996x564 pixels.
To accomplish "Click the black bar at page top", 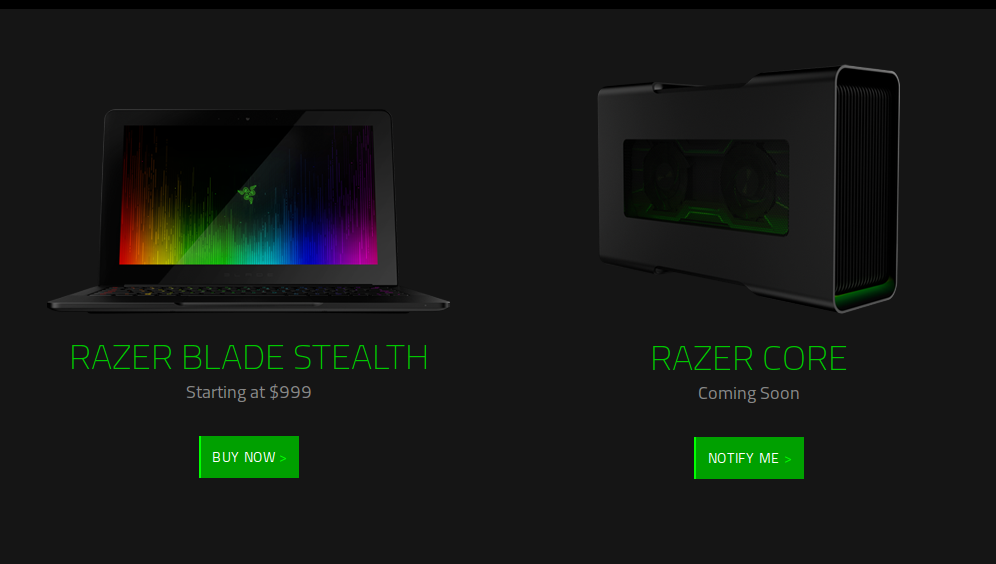I will tap(498, 4).
